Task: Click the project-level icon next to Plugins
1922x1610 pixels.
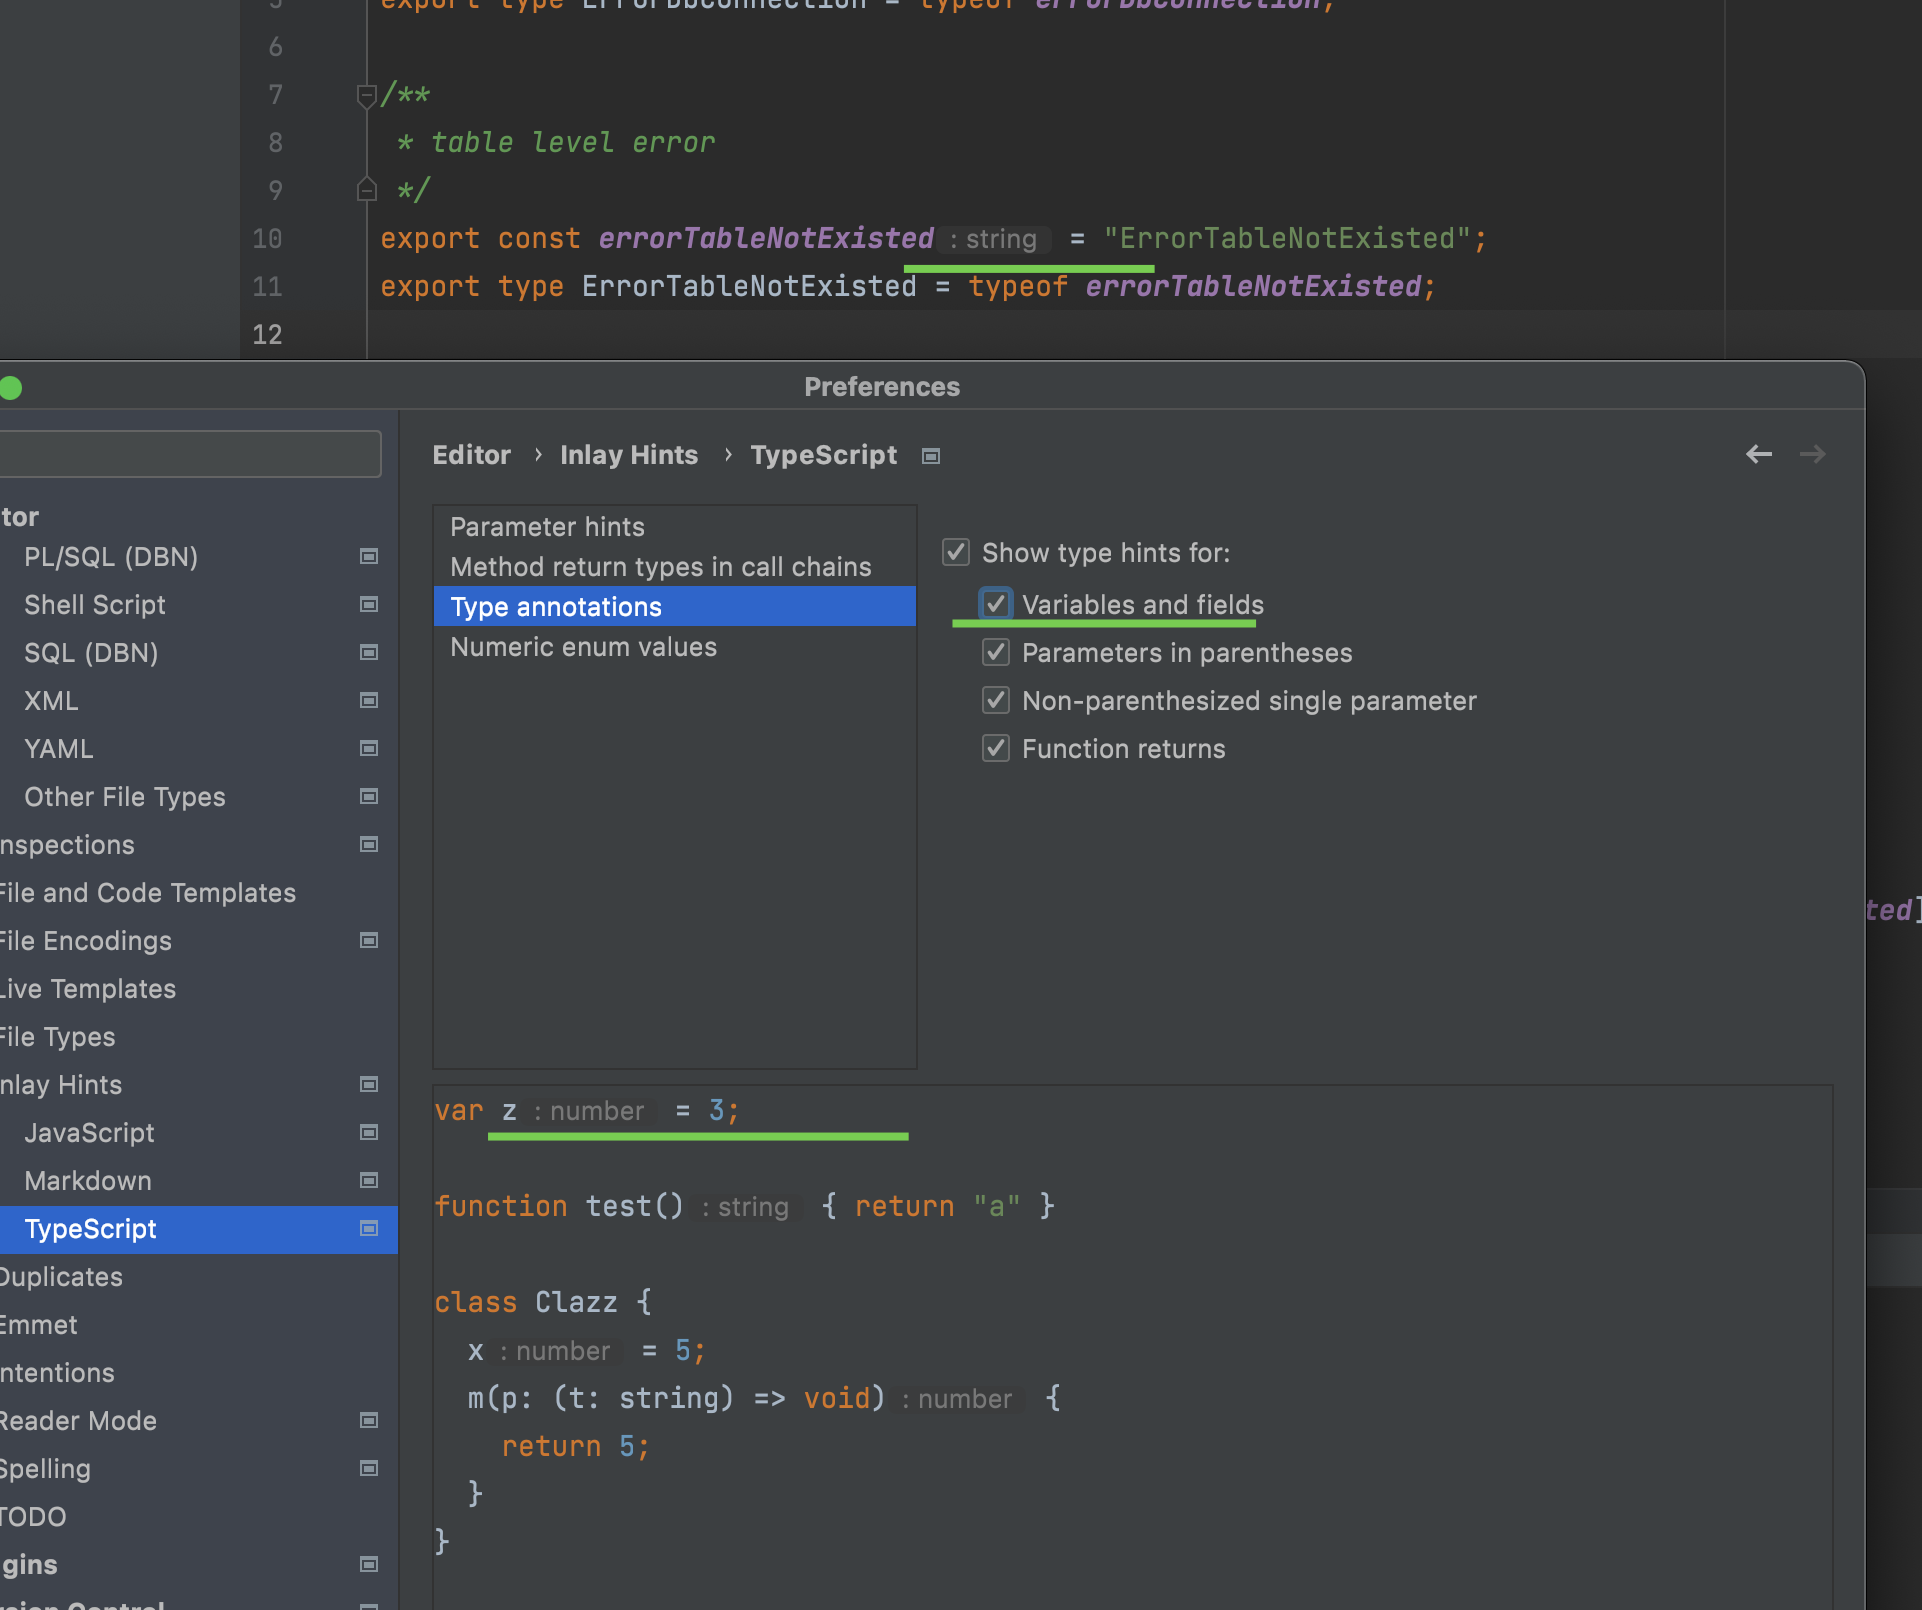Action: (x=369, y=1564)
